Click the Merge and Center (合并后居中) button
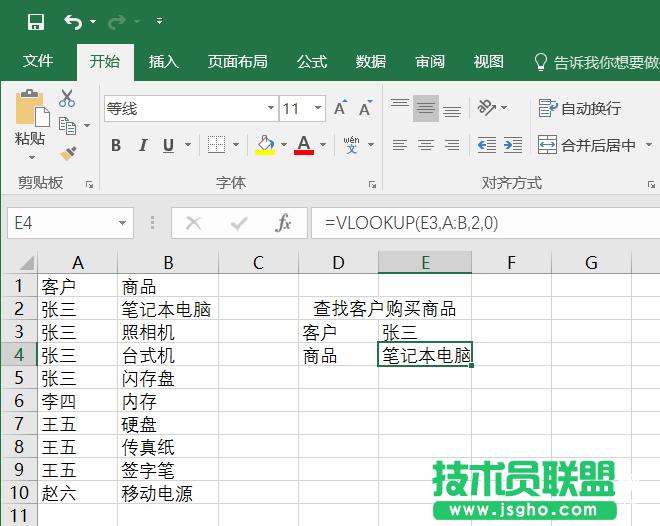 588,145
